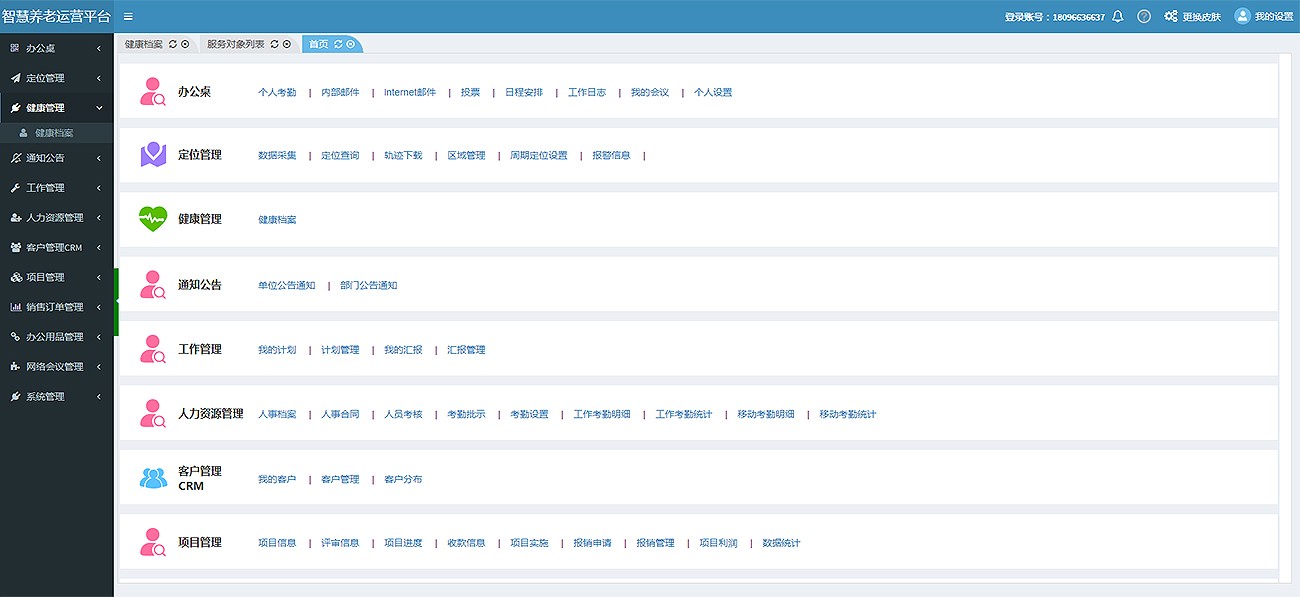Click the sidebar 人力资源管理 user-plus icon
The image size is (1300, 597).
tap(15, 217)
